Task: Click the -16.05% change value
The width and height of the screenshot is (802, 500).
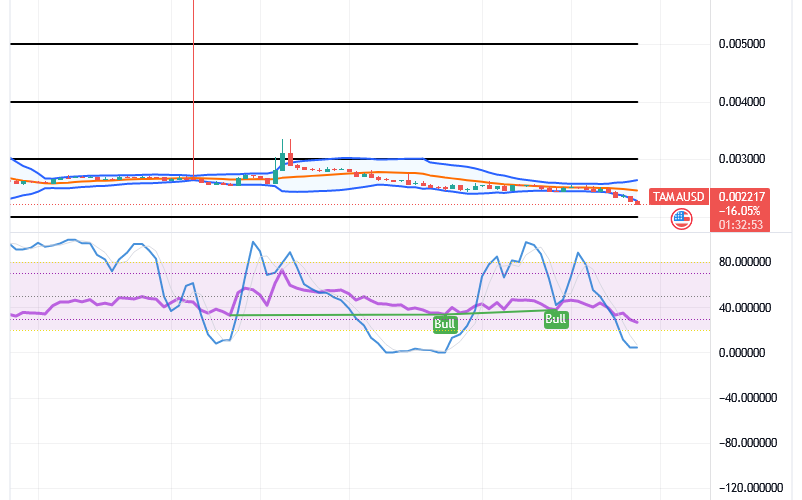Action: pyautogui.click(x=739, y=211)
